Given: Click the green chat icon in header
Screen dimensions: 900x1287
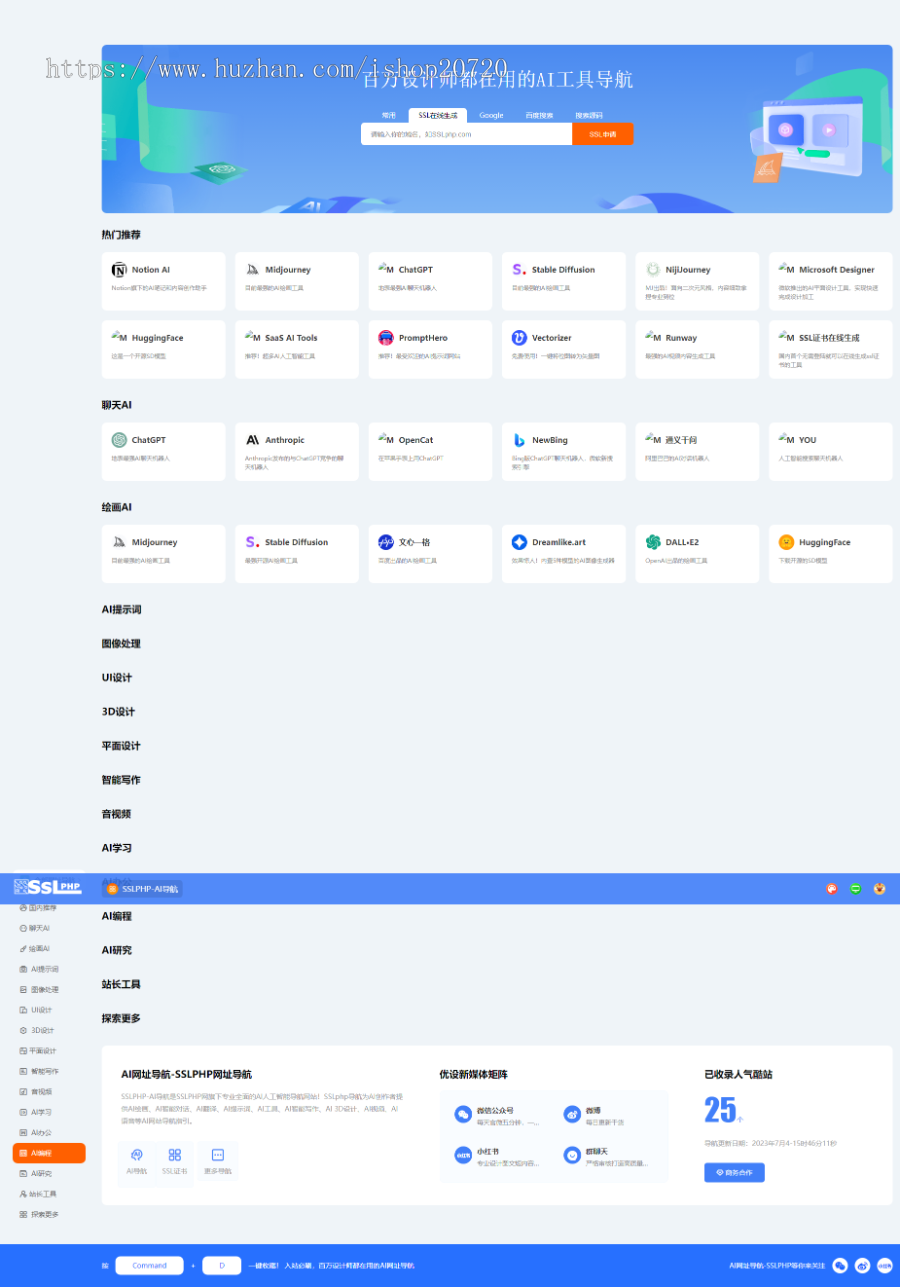Looking at the screenshot, I should pyautogui.click(x=856, y=888).
